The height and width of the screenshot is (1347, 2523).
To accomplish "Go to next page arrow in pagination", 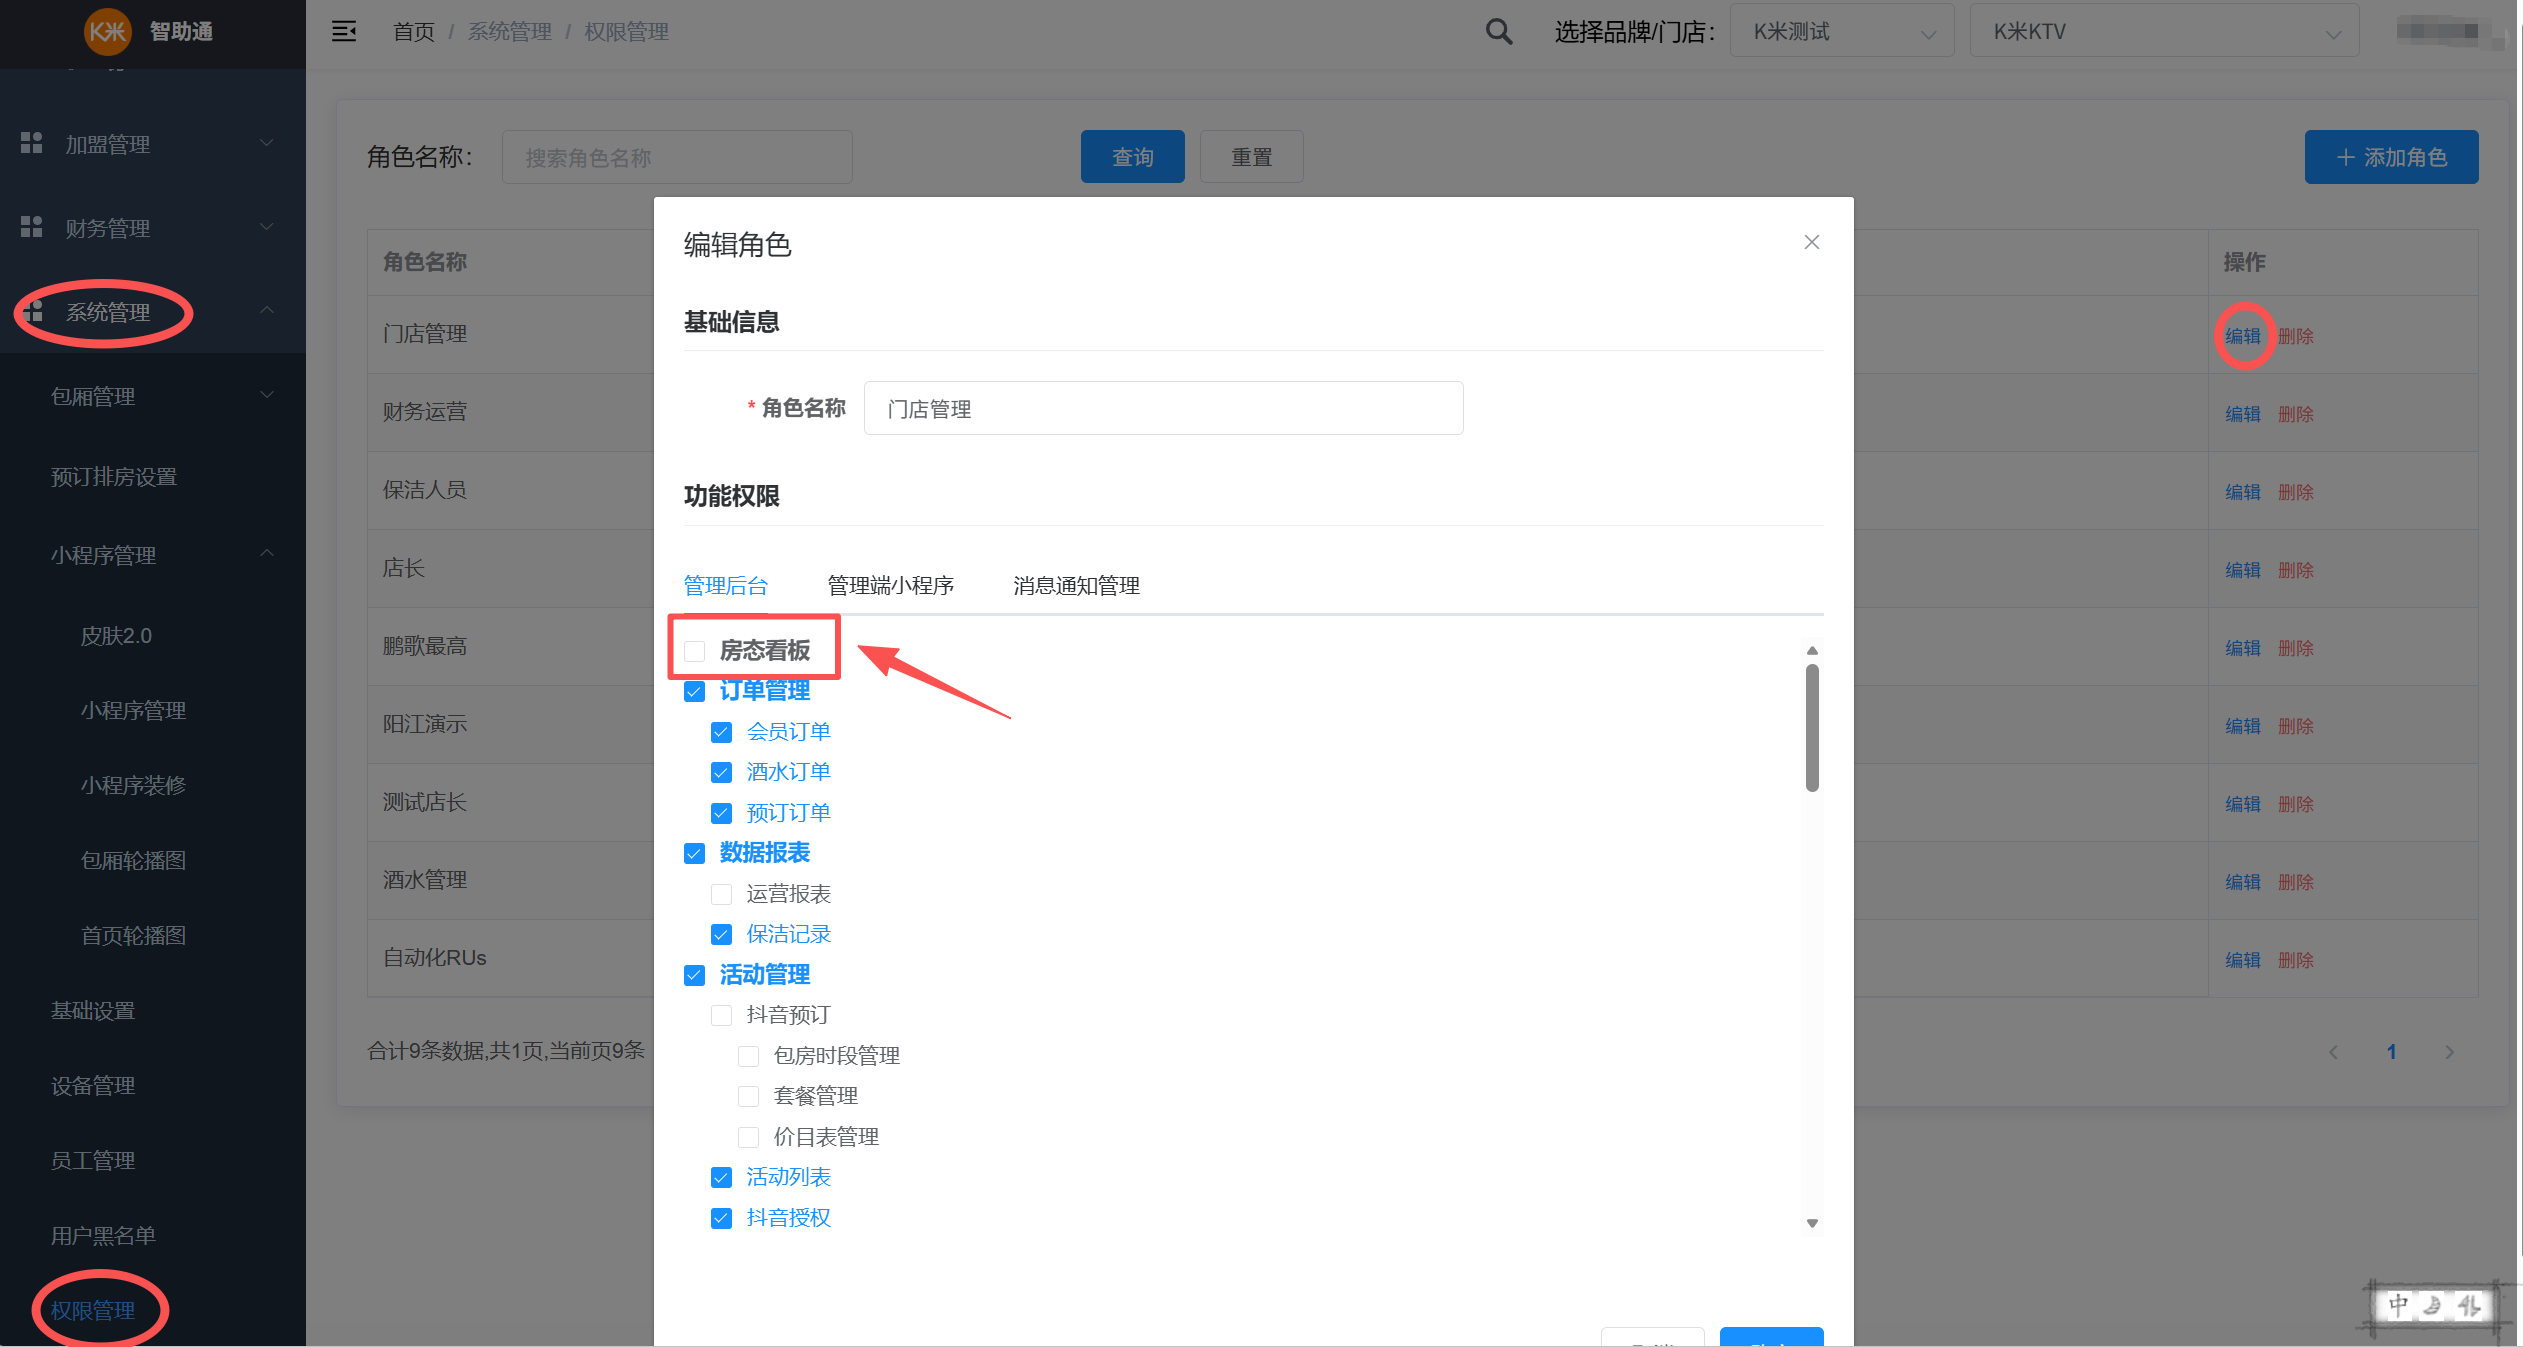I will (2449, 1052).
